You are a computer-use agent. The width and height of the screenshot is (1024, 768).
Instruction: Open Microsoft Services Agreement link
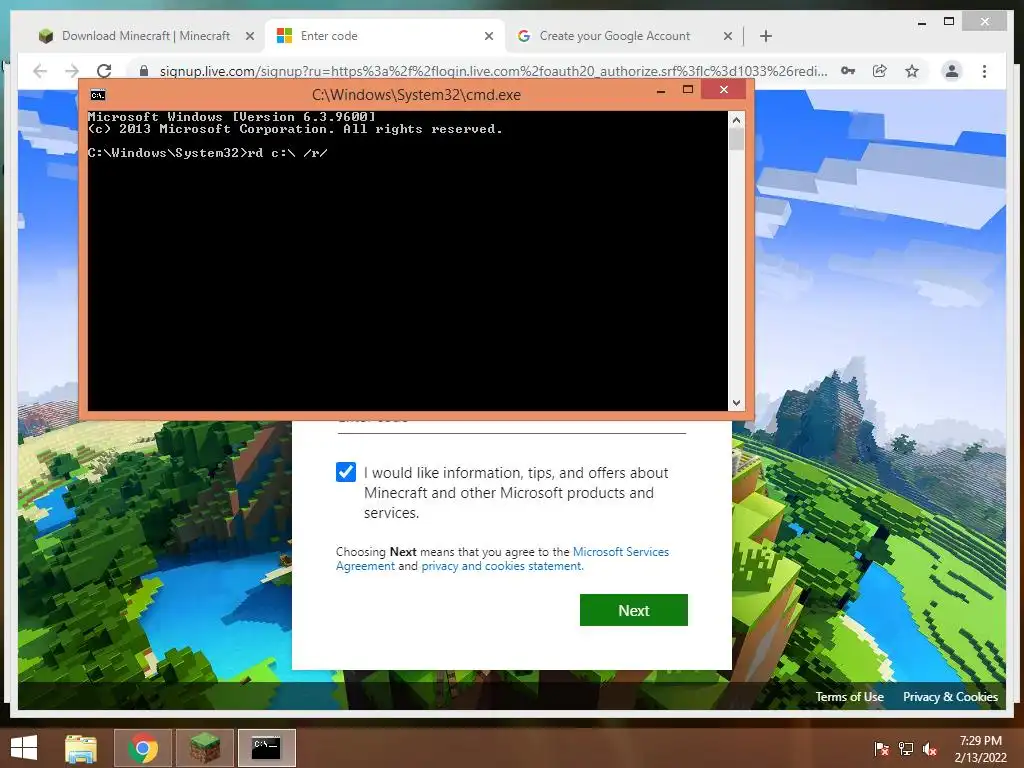tap(502, 559)
